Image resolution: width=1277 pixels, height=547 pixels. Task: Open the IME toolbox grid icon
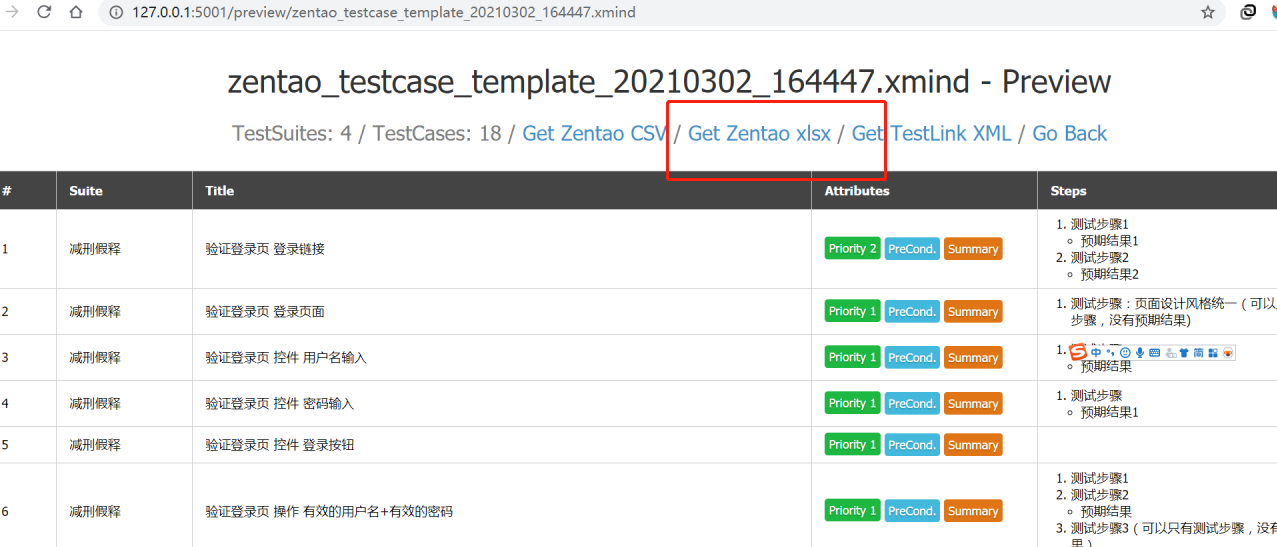1213,352
